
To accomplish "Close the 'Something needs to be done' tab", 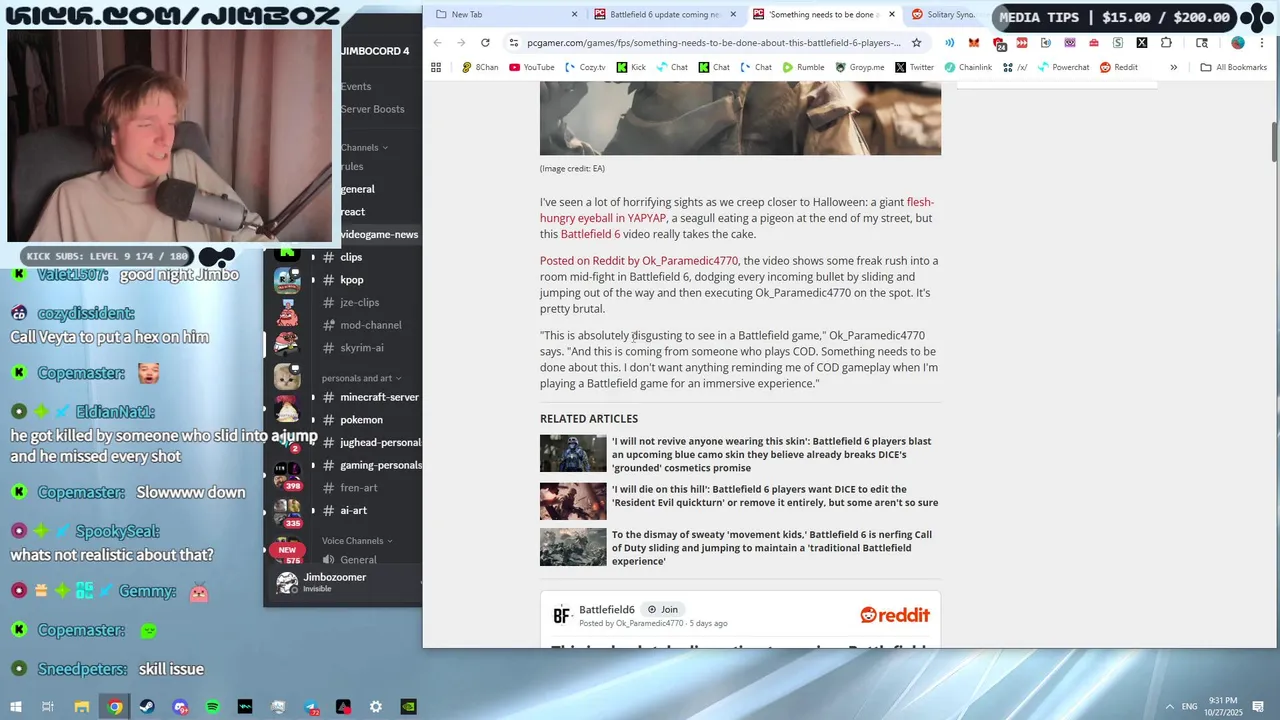I will [892, 14].
